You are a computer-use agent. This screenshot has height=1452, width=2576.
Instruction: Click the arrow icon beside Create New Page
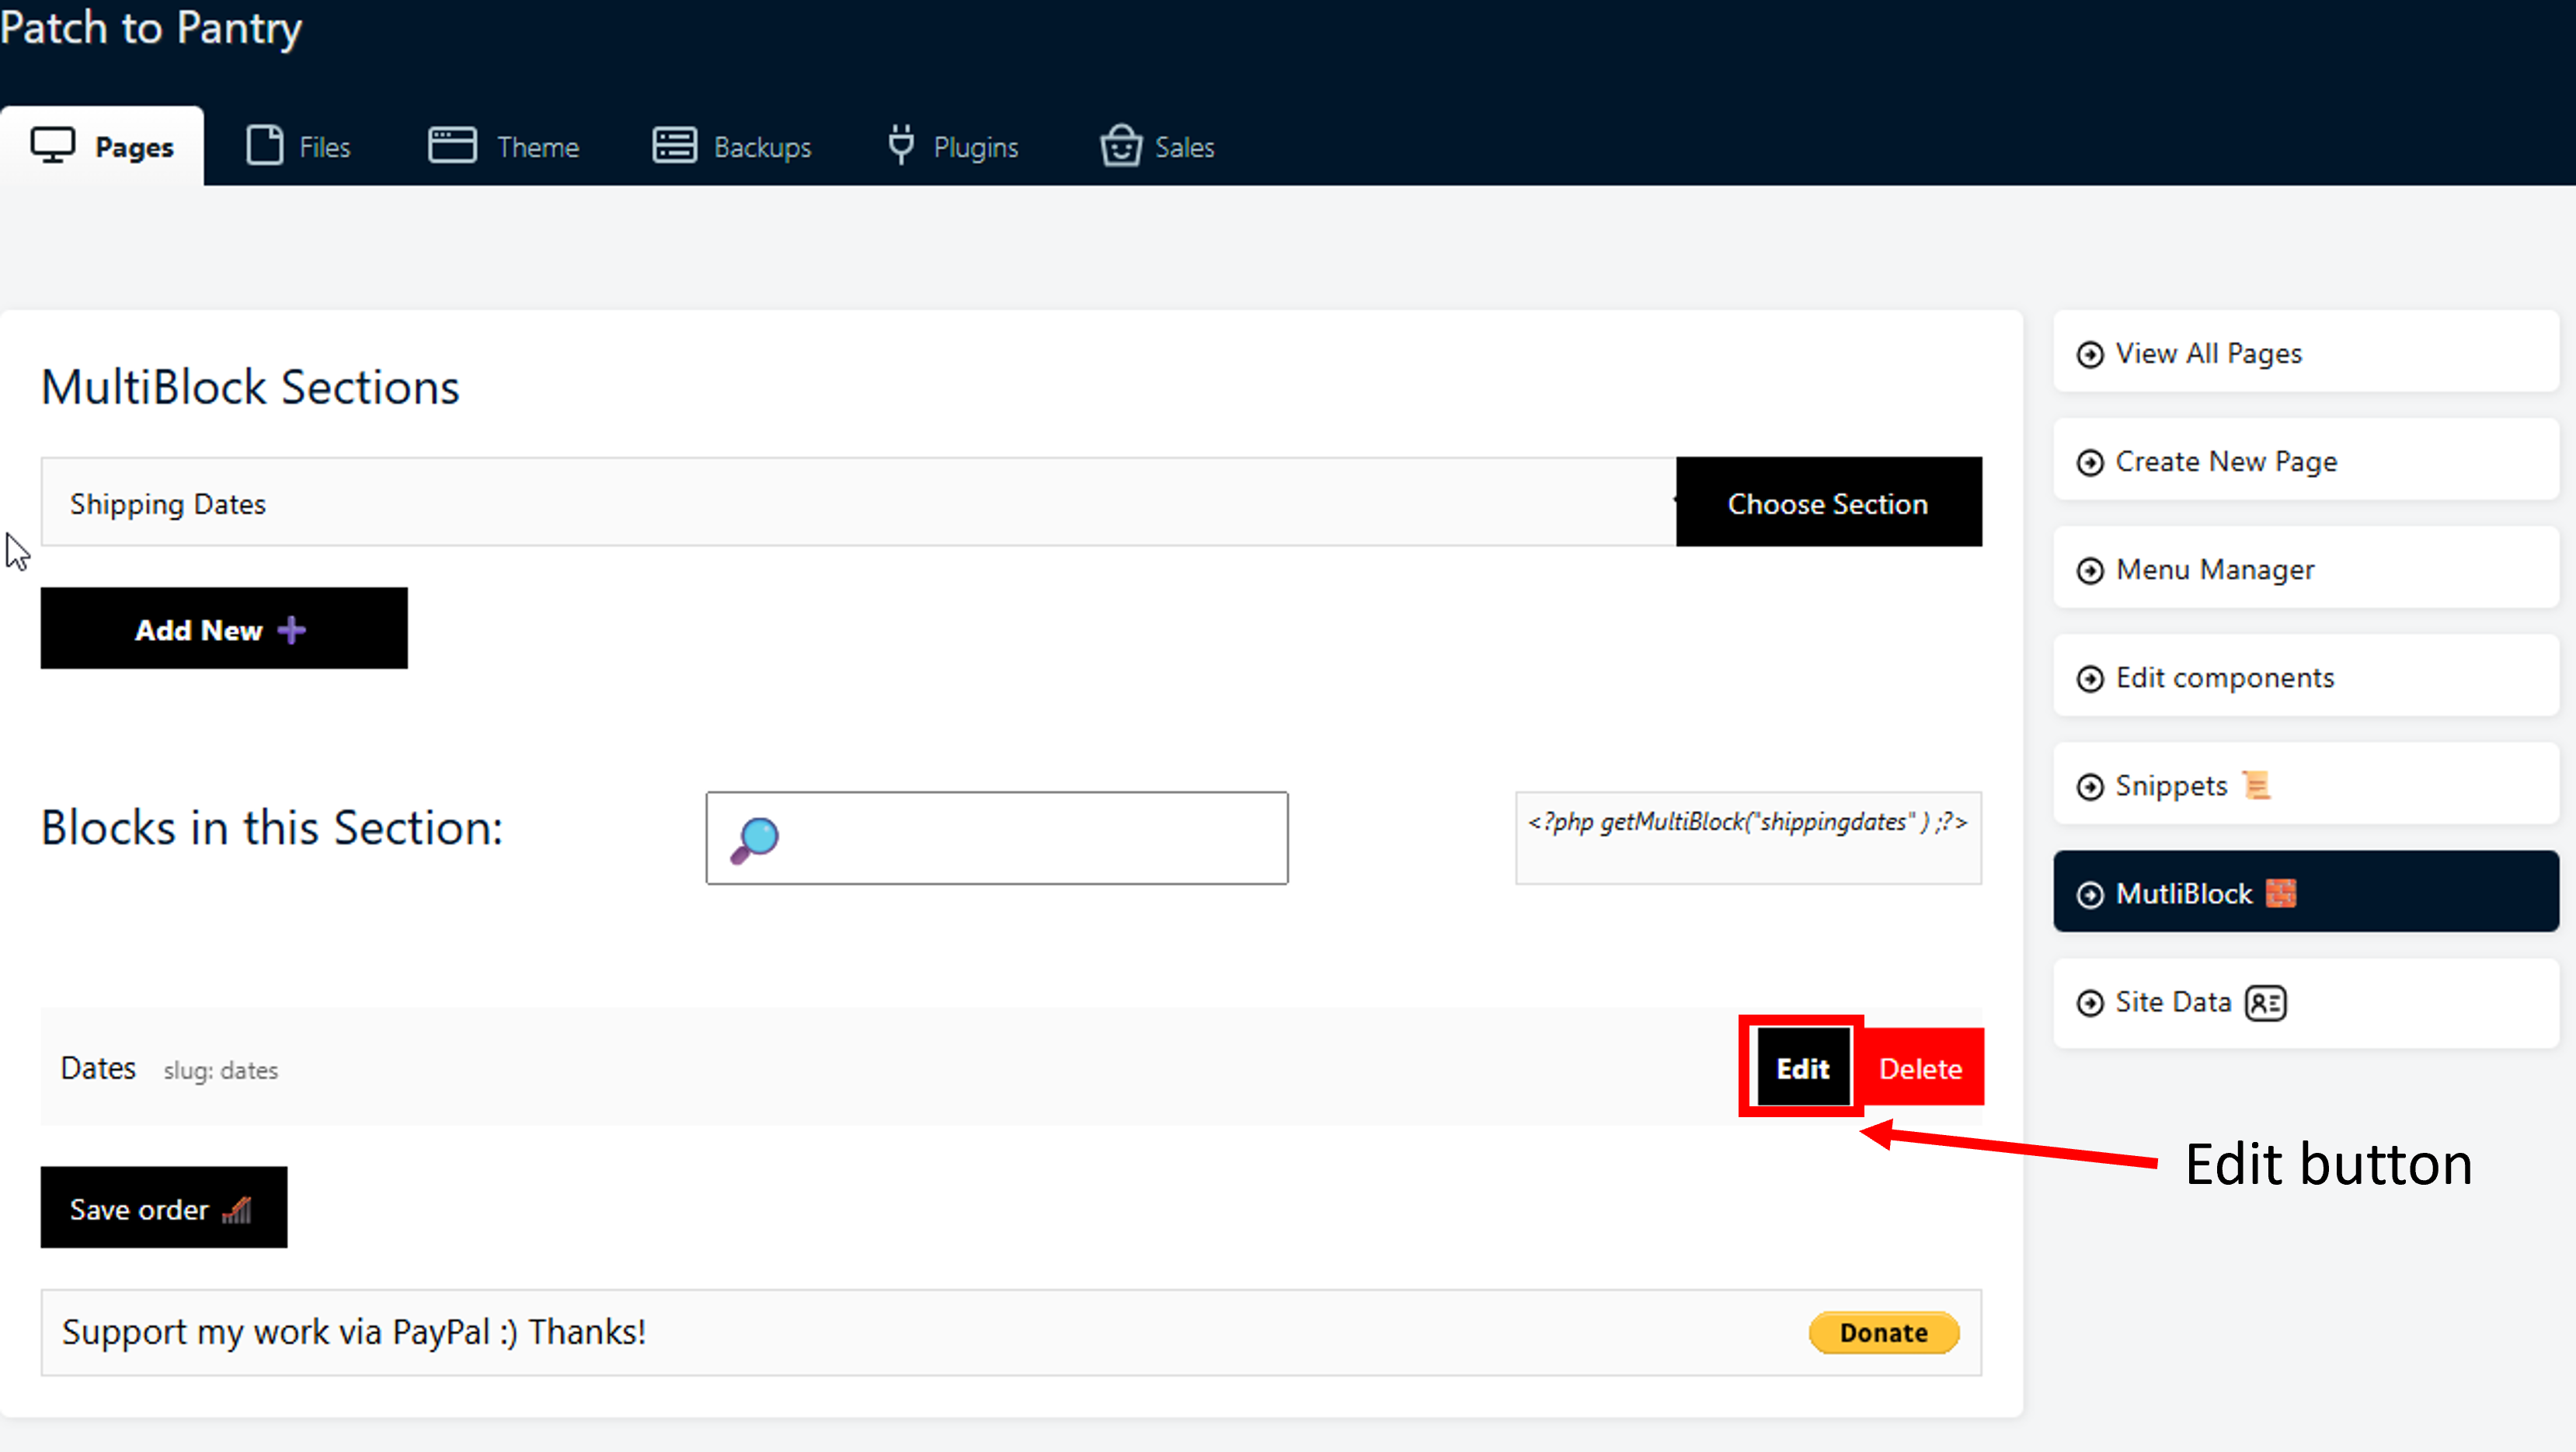tap(2089, 462)
